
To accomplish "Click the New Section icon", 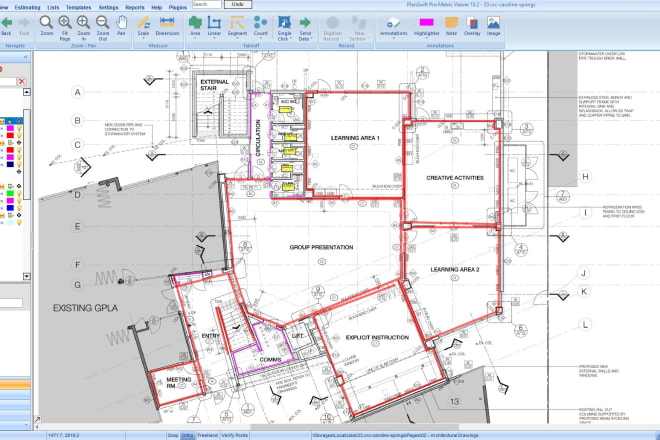I will coord(359,22).
